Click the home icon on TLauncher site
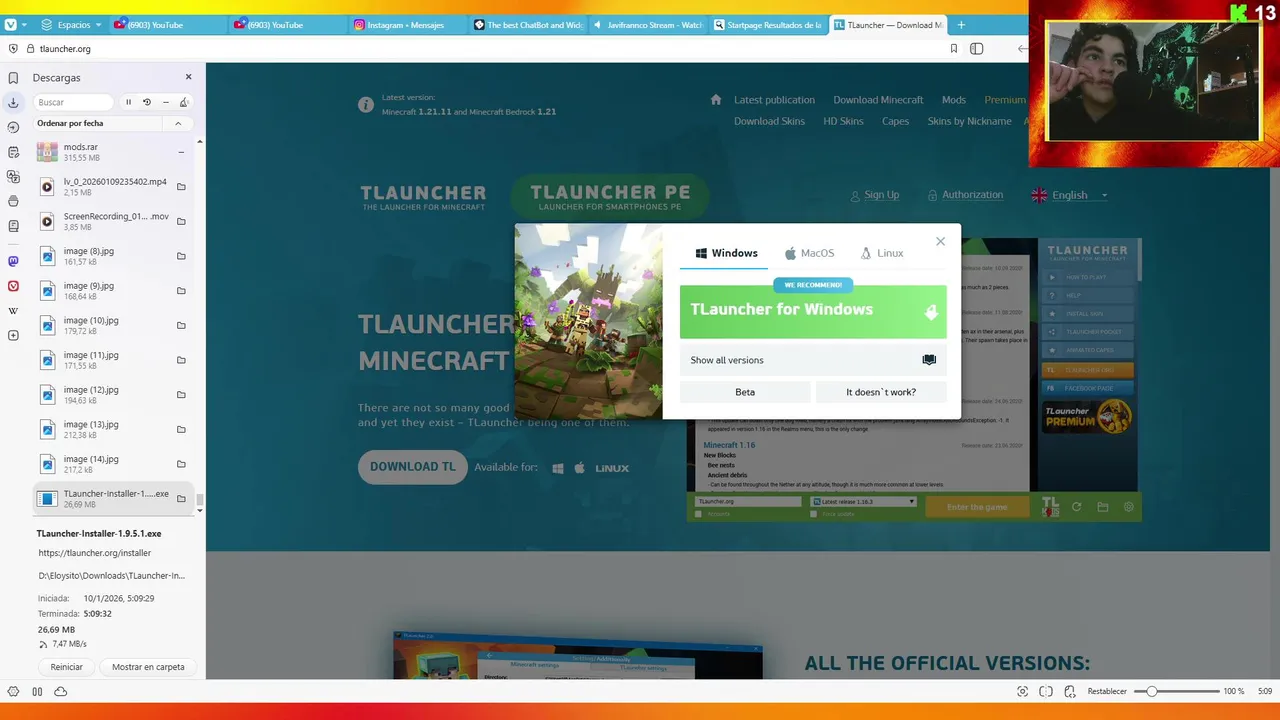 pyautogui.click(x=716, y=99)
